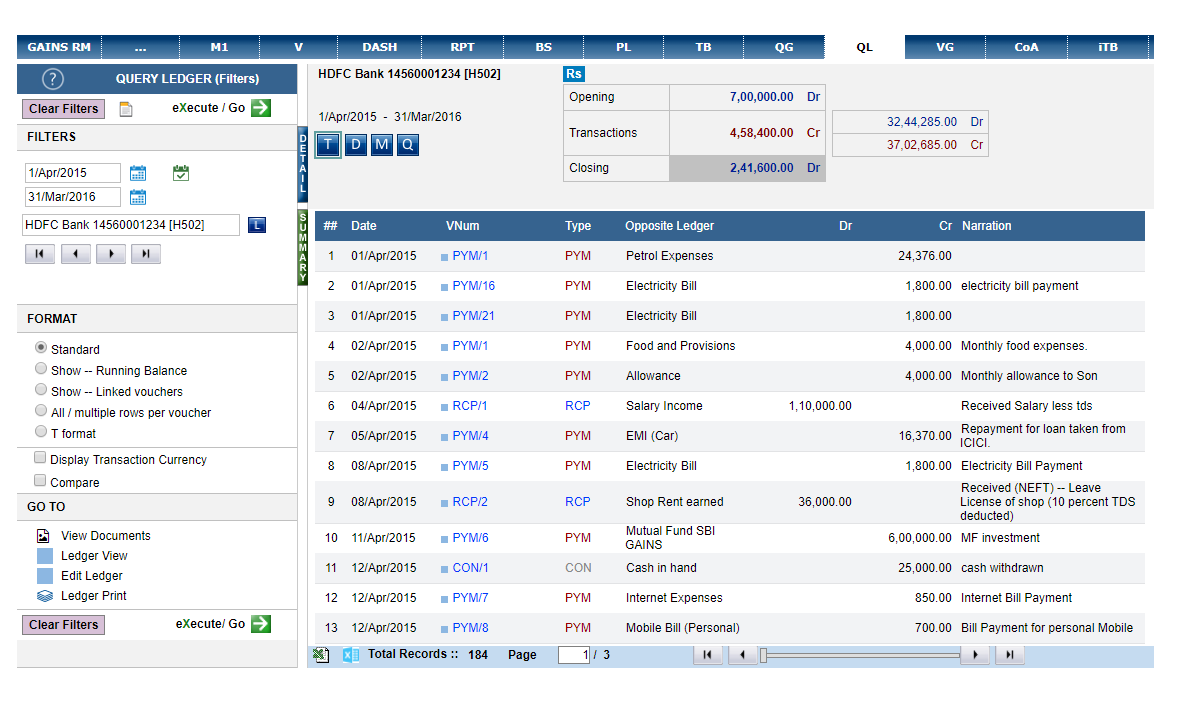Click the Ledger View icon
The height and width of the screenshot is (705, 1179).
click(45, 556)
